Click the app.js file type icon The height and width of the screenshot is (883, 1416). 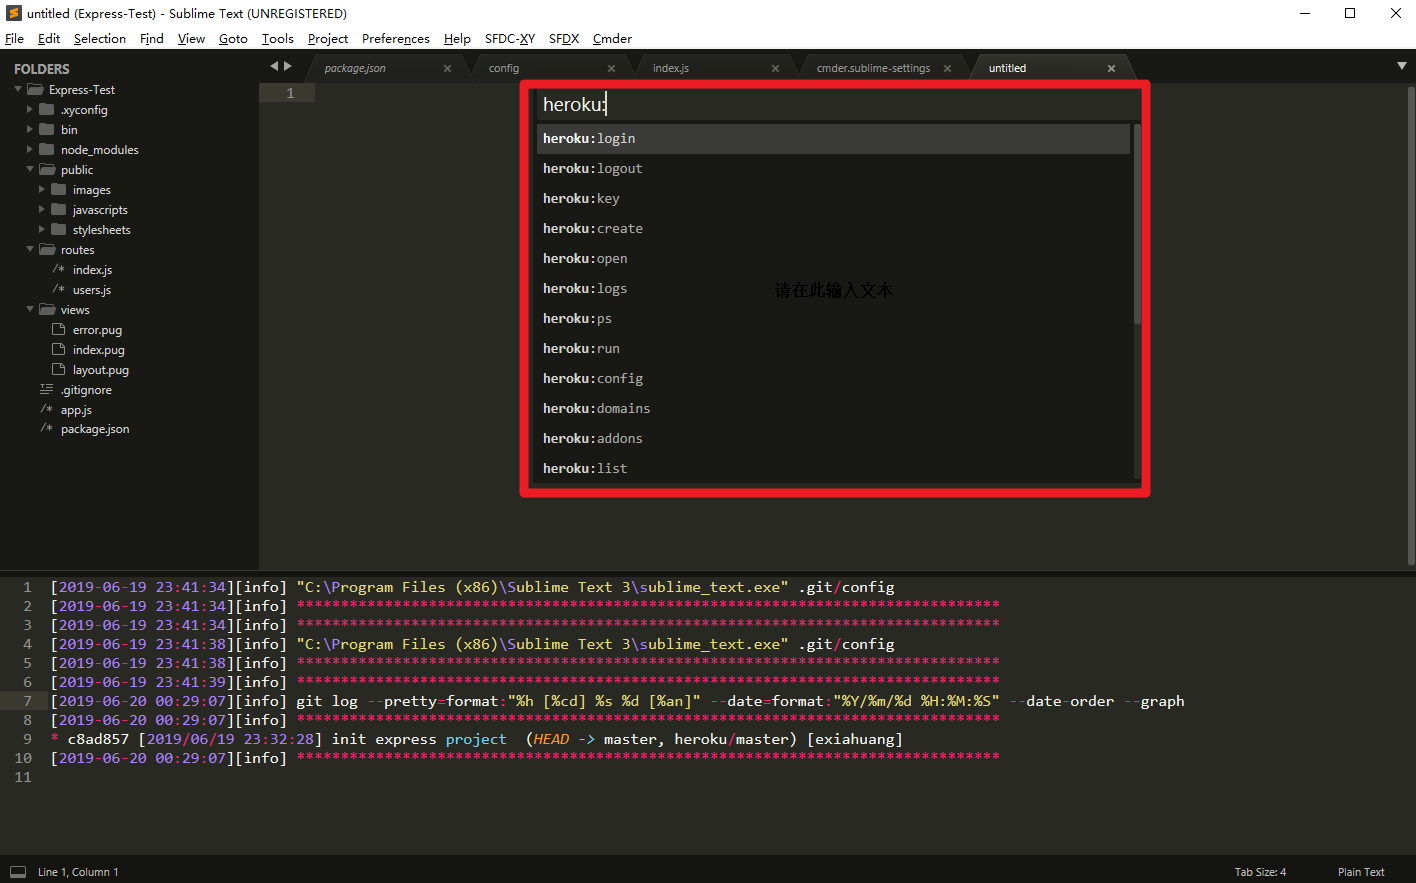46,409
